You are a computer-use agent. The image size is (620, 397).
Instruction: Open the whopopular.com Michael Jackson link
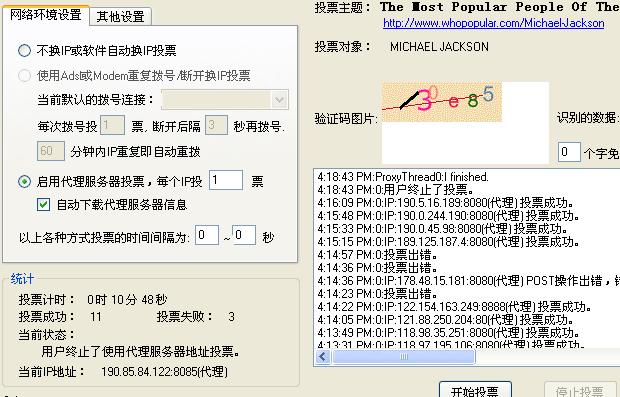[x=493, y=23]
